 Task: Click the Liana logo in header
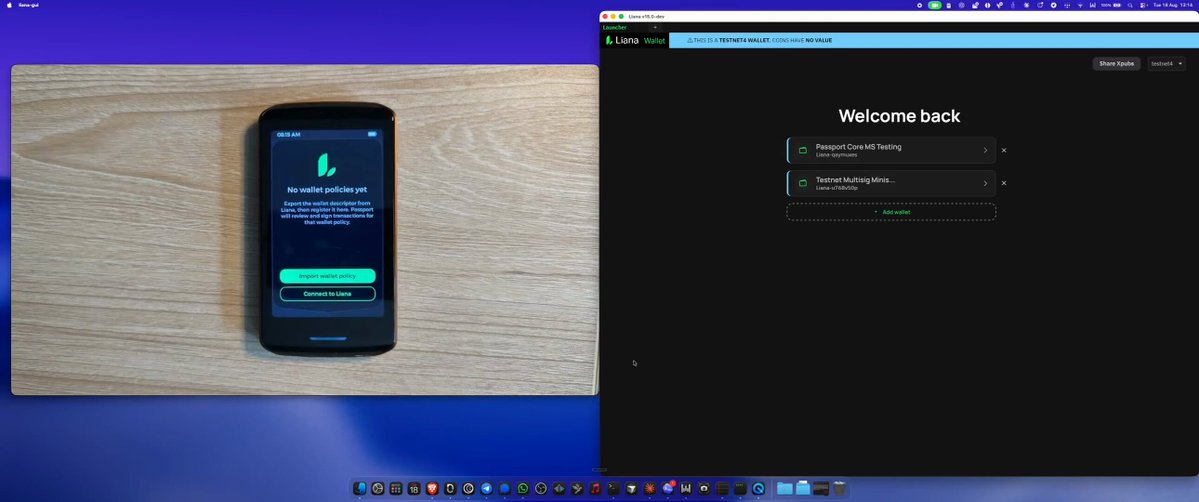coord(622,40)
